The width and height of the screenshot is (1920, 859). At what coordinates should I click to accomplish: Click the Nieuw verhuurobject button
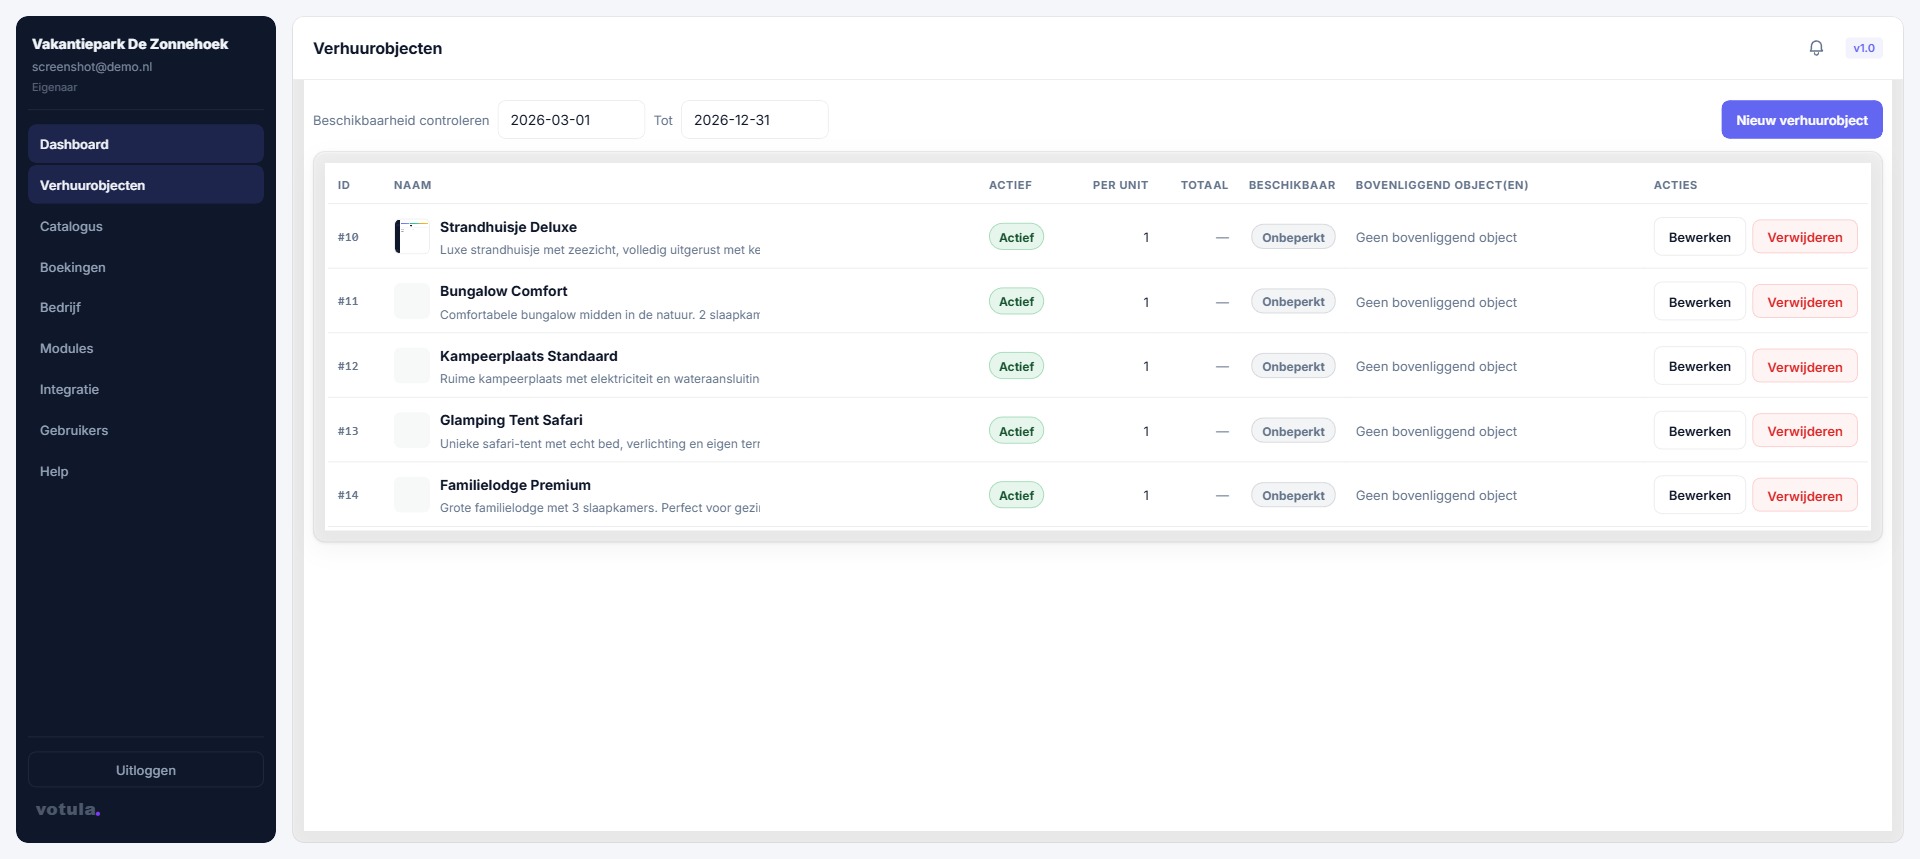pos(1801,120)
